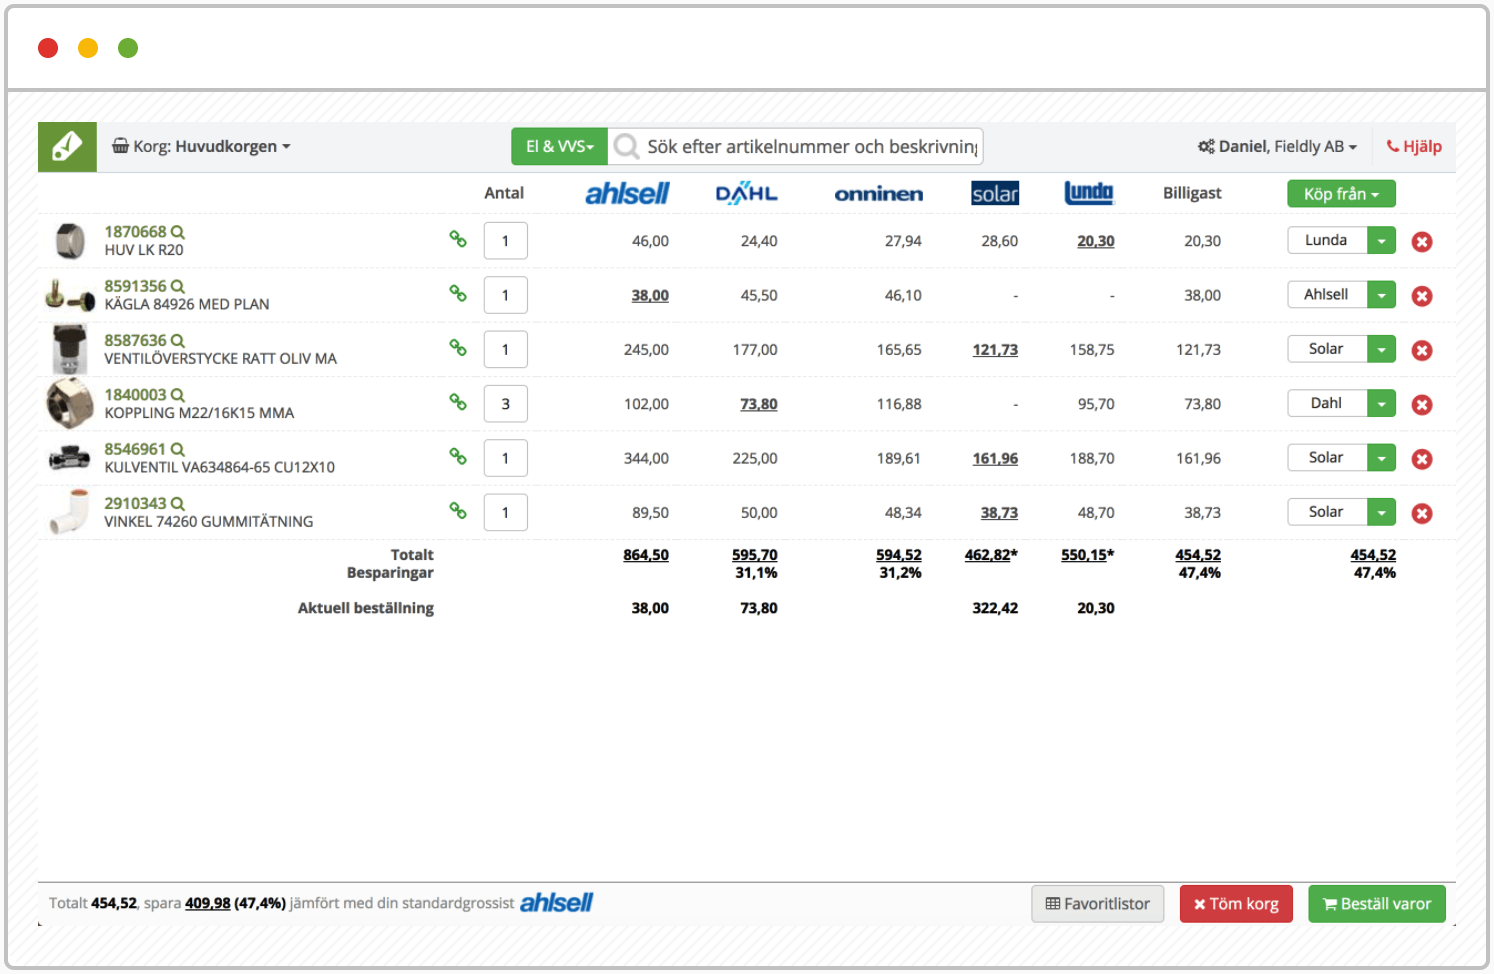Click the Lunda column logo
1494x974 pixels.
(1089, 193)
